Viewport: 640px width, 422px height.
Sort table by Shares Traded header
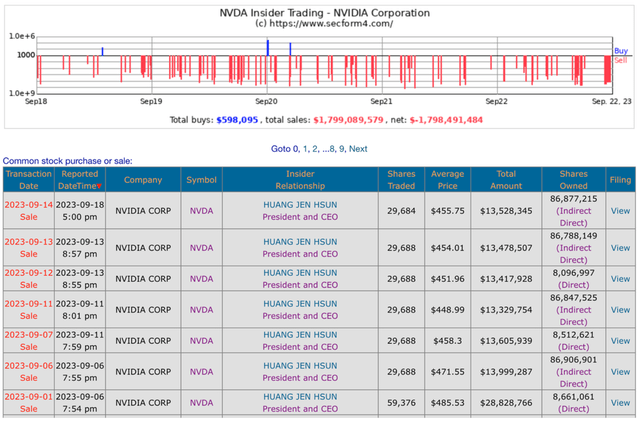(x=401, y=180)
